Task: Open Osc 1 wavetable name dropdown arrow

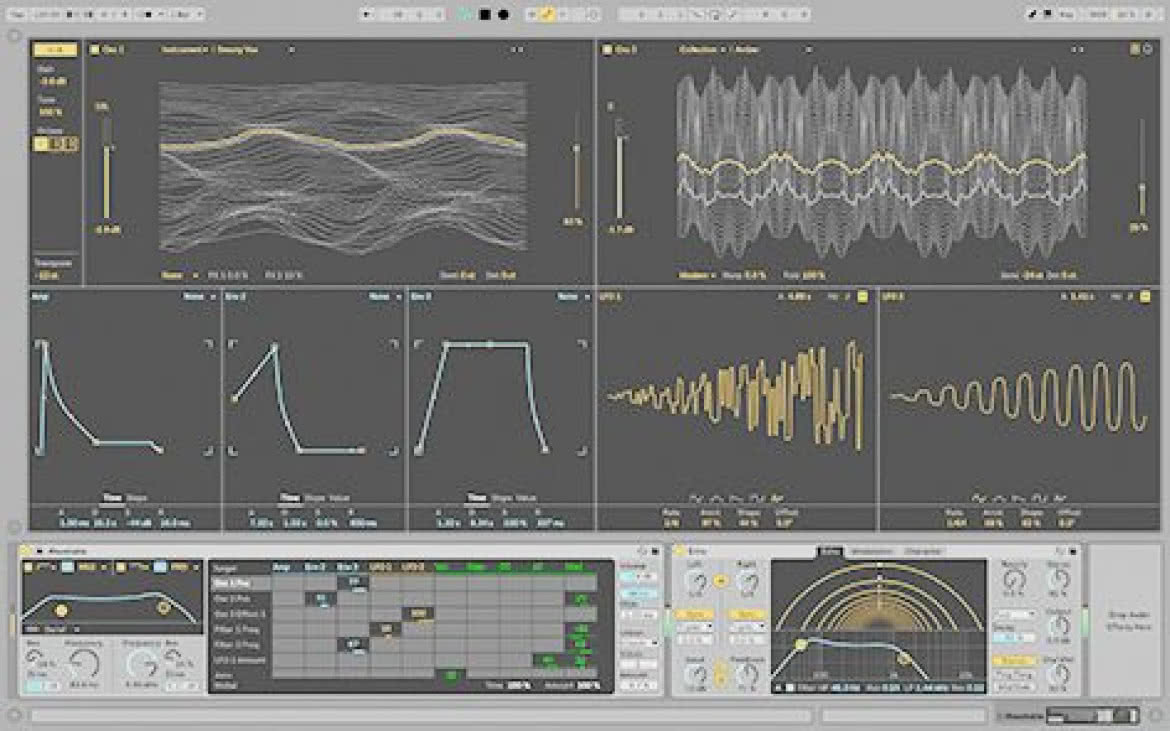Action: click(292, 50)
